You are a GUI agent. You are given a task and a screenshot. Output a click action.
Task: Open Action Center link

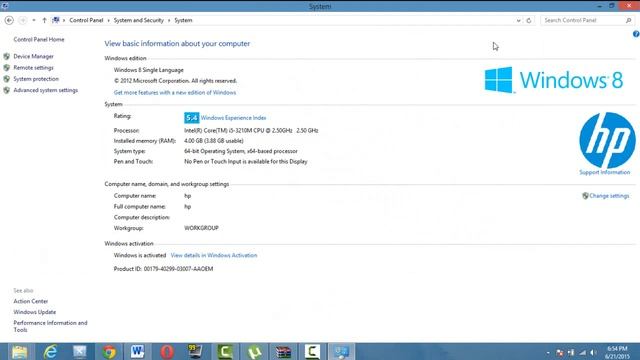[31, 301]
